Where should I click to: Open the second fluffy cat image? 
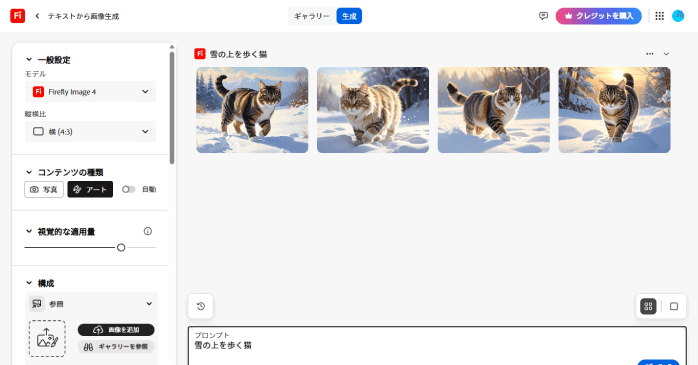(x=373, y=110)
